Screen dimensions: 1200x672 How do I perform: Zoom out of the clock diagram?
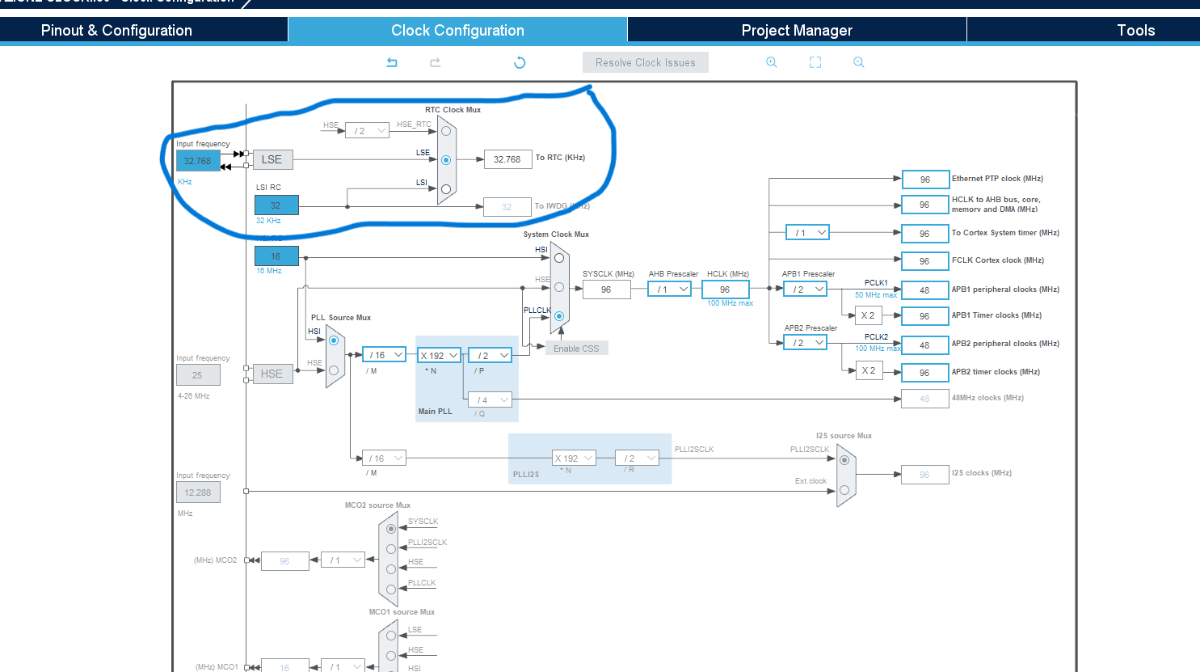[858, 62]
